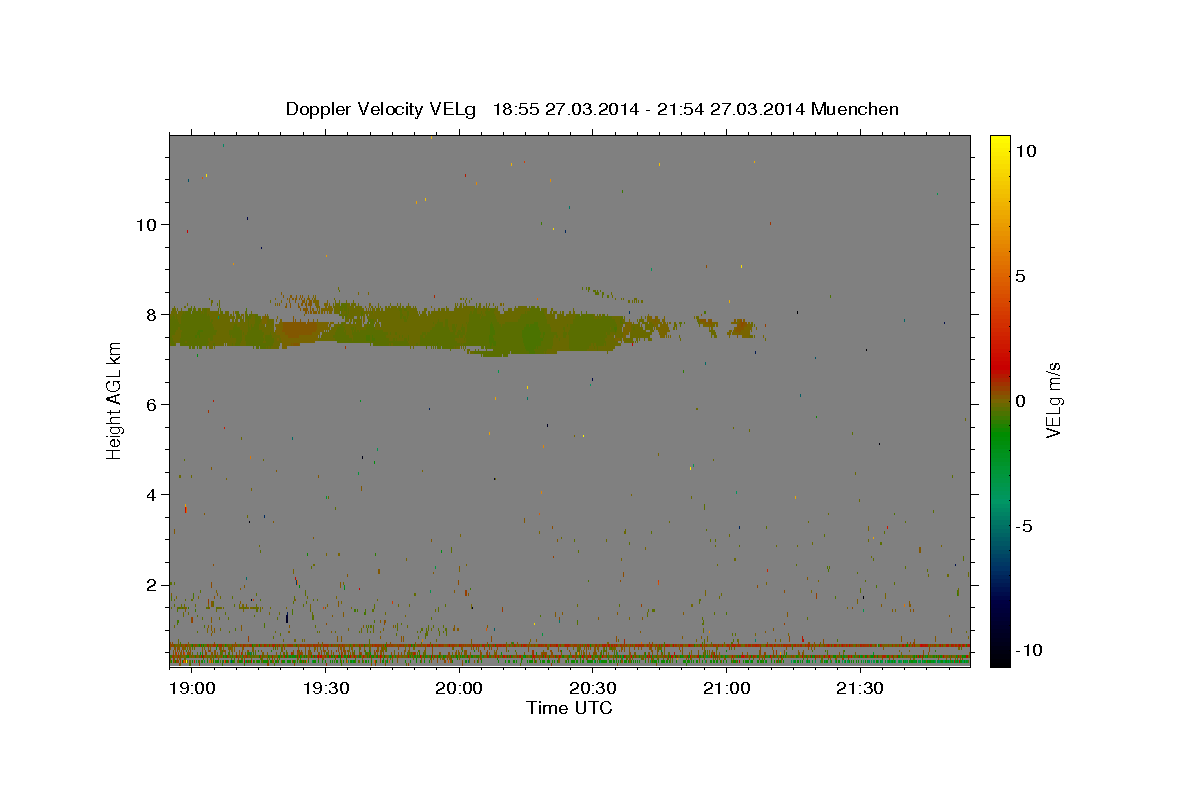Click the red horizontal band near the ground

pos(569,646)
